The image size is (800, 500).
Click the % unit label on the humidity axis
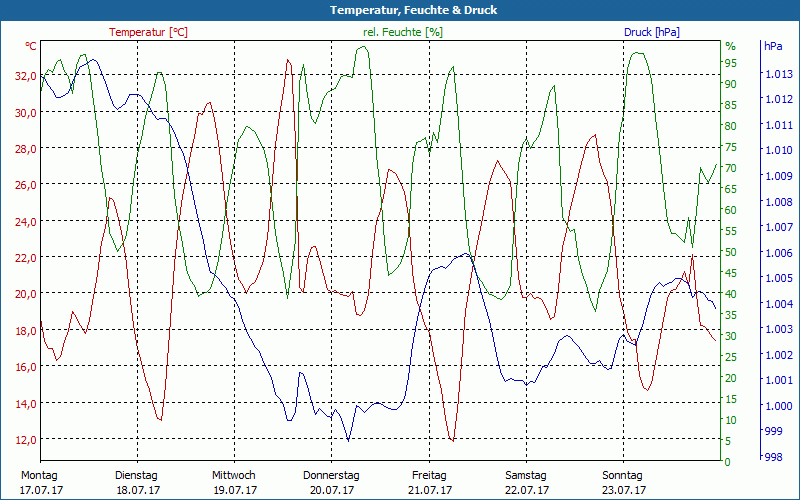click(x=730, y=47)
